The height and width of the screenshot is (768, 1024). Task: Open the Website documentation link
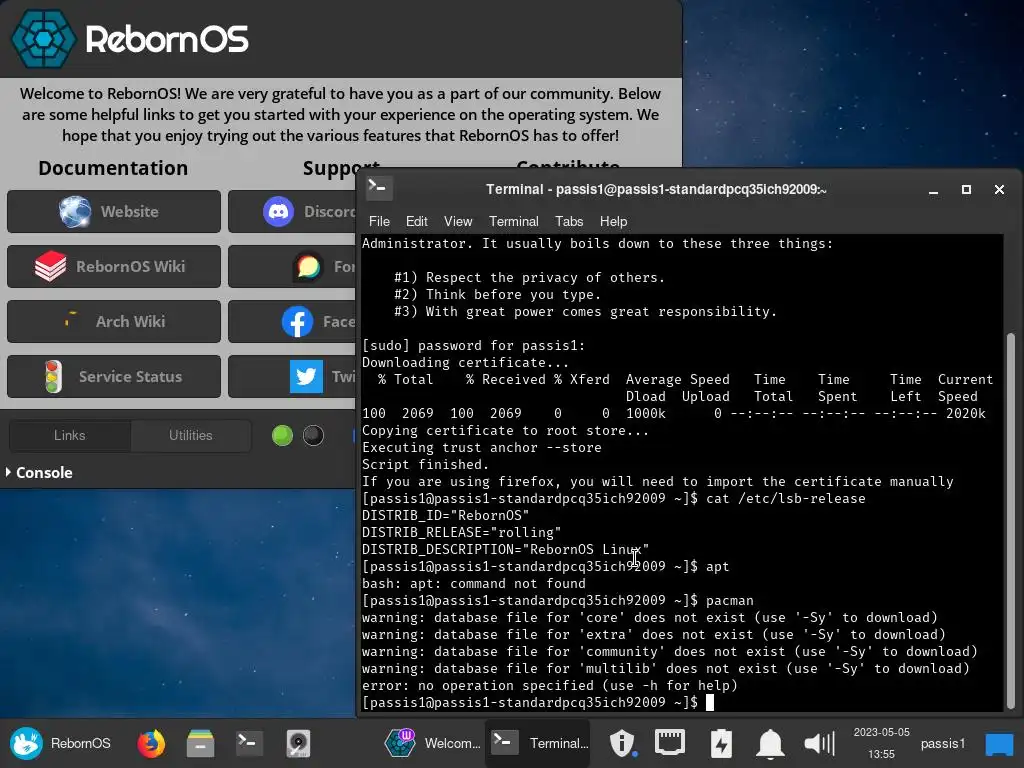click(x=114, y=212)
